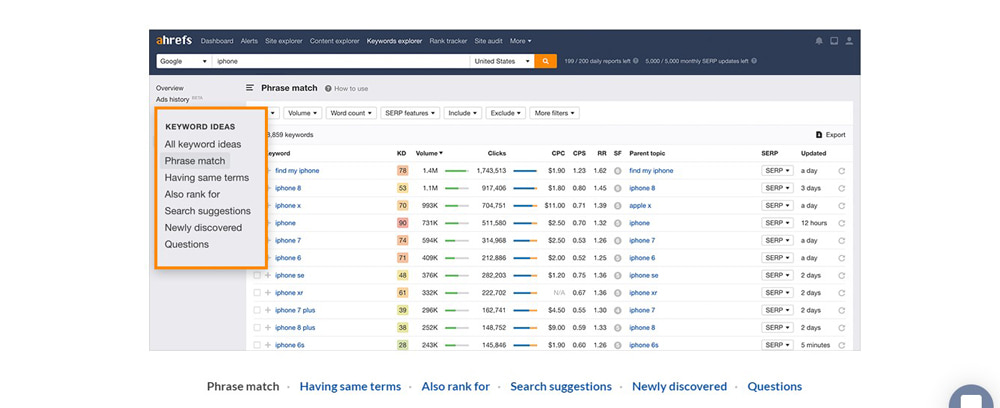
Task: Open the Volume filter dropdown
Action: pyautogui.click(x=303, y=113)
